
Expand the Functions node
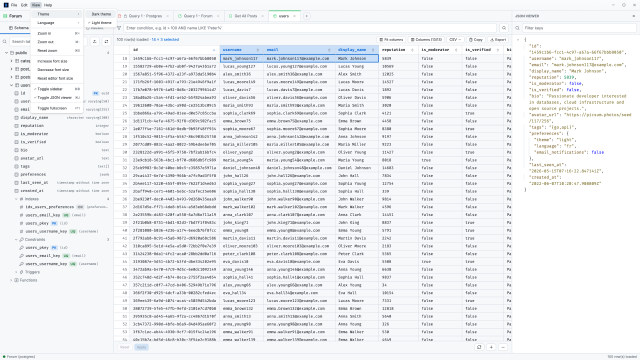[11, 280]
